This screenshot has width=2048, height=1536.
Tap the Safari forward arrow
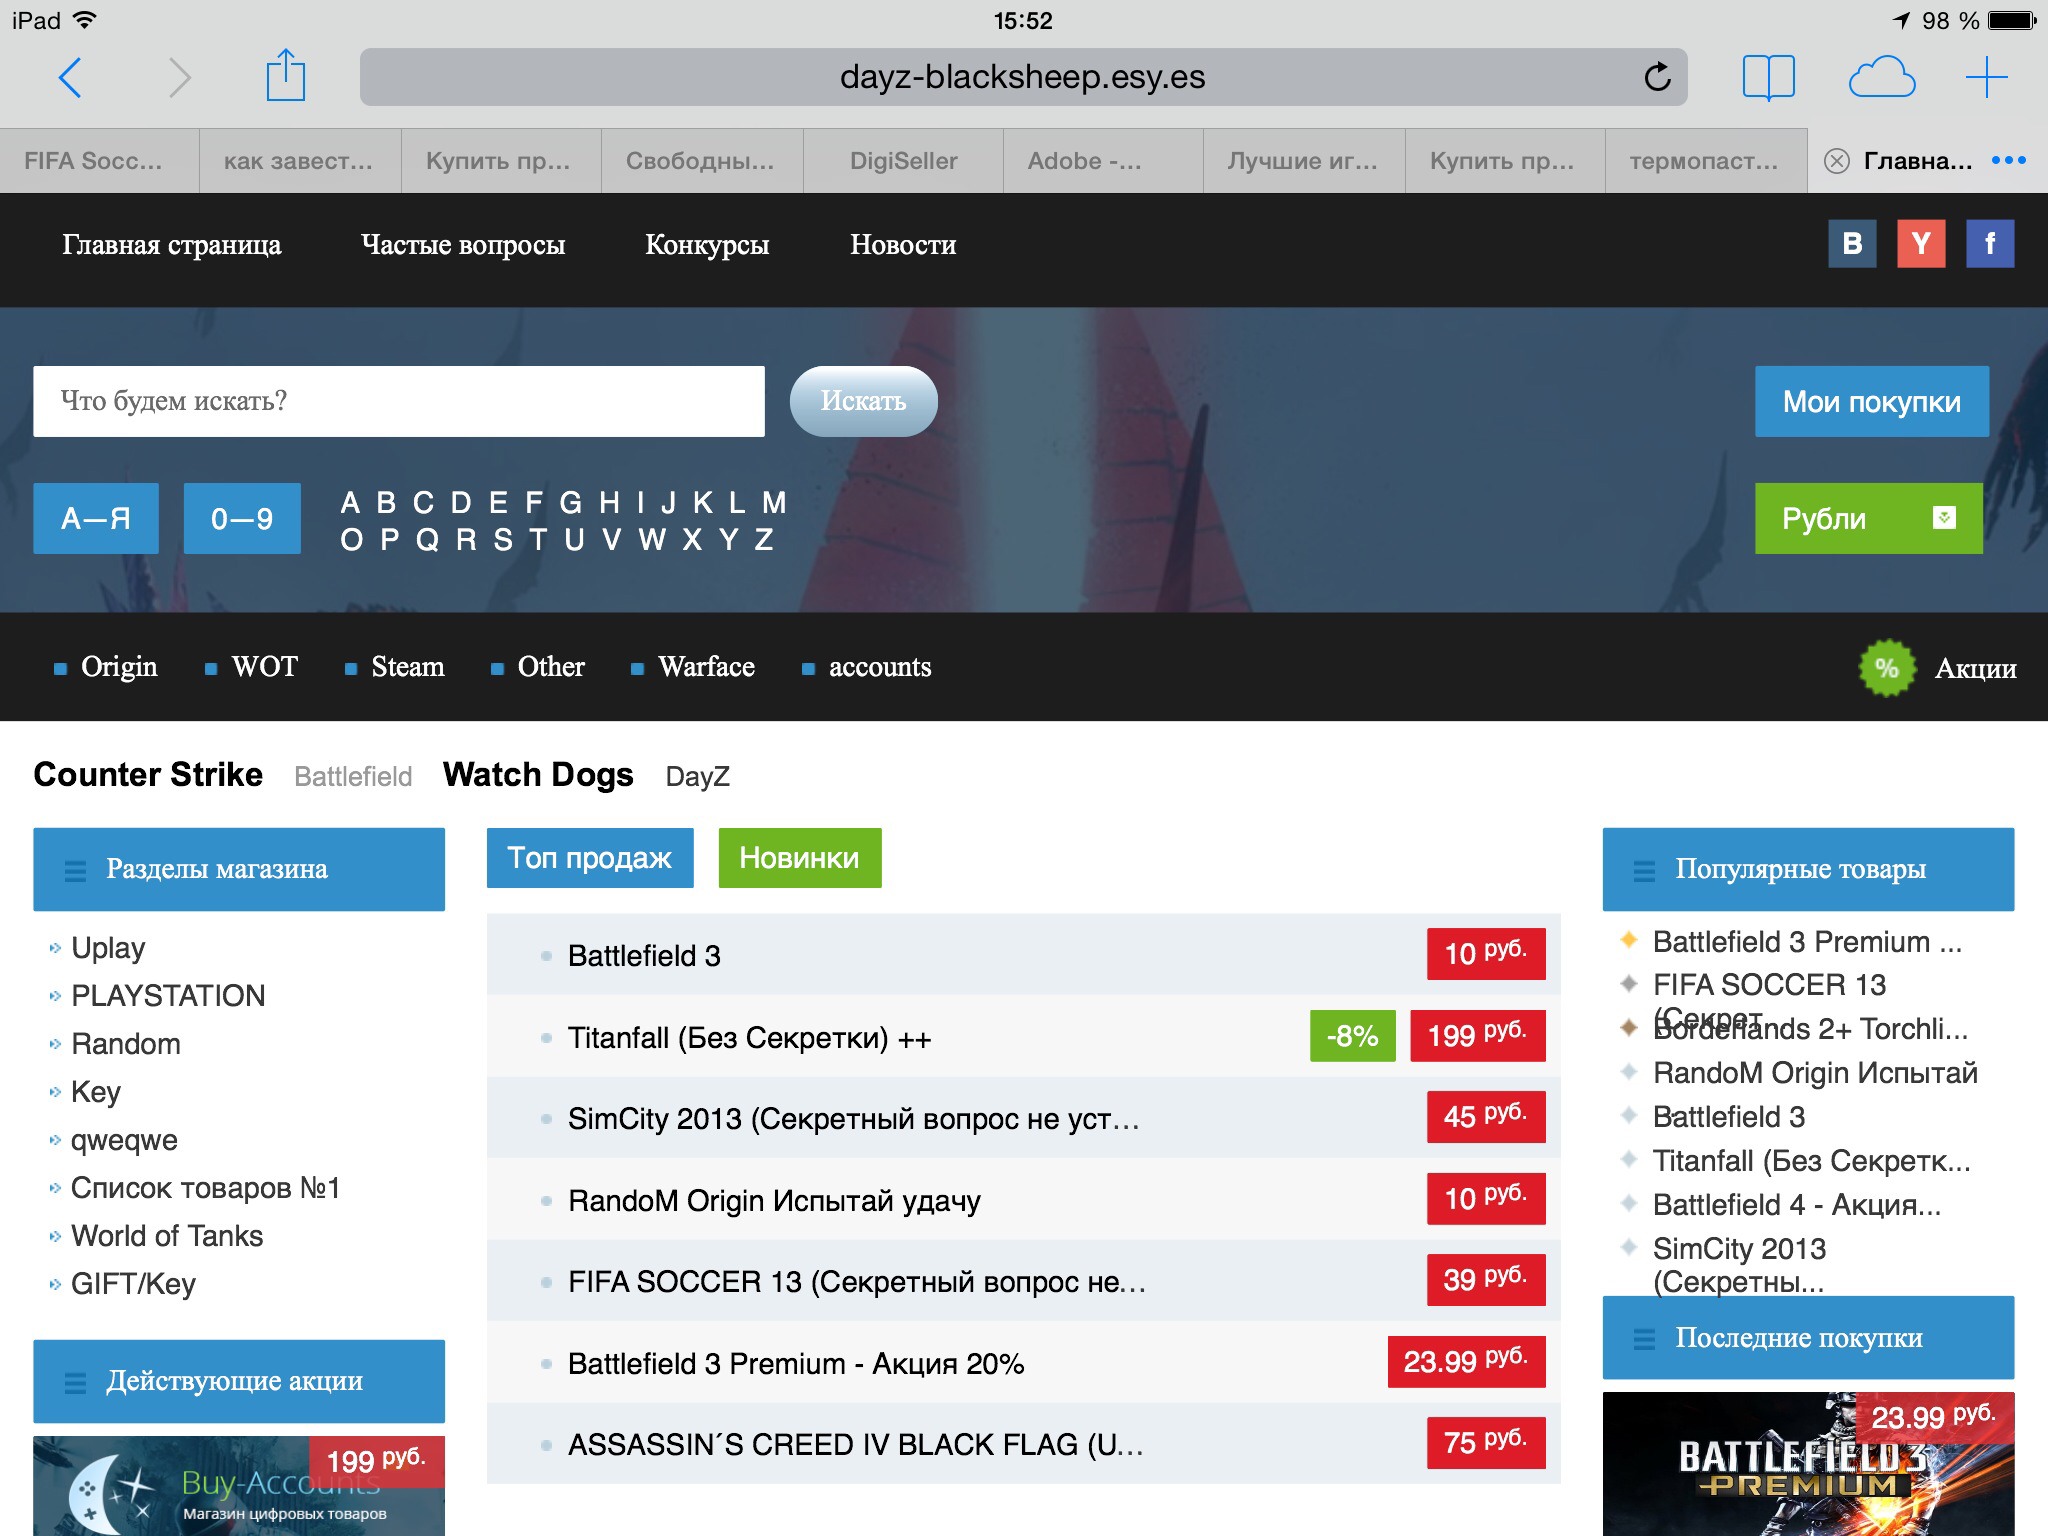pyautogui.click(x=179, y=77)
